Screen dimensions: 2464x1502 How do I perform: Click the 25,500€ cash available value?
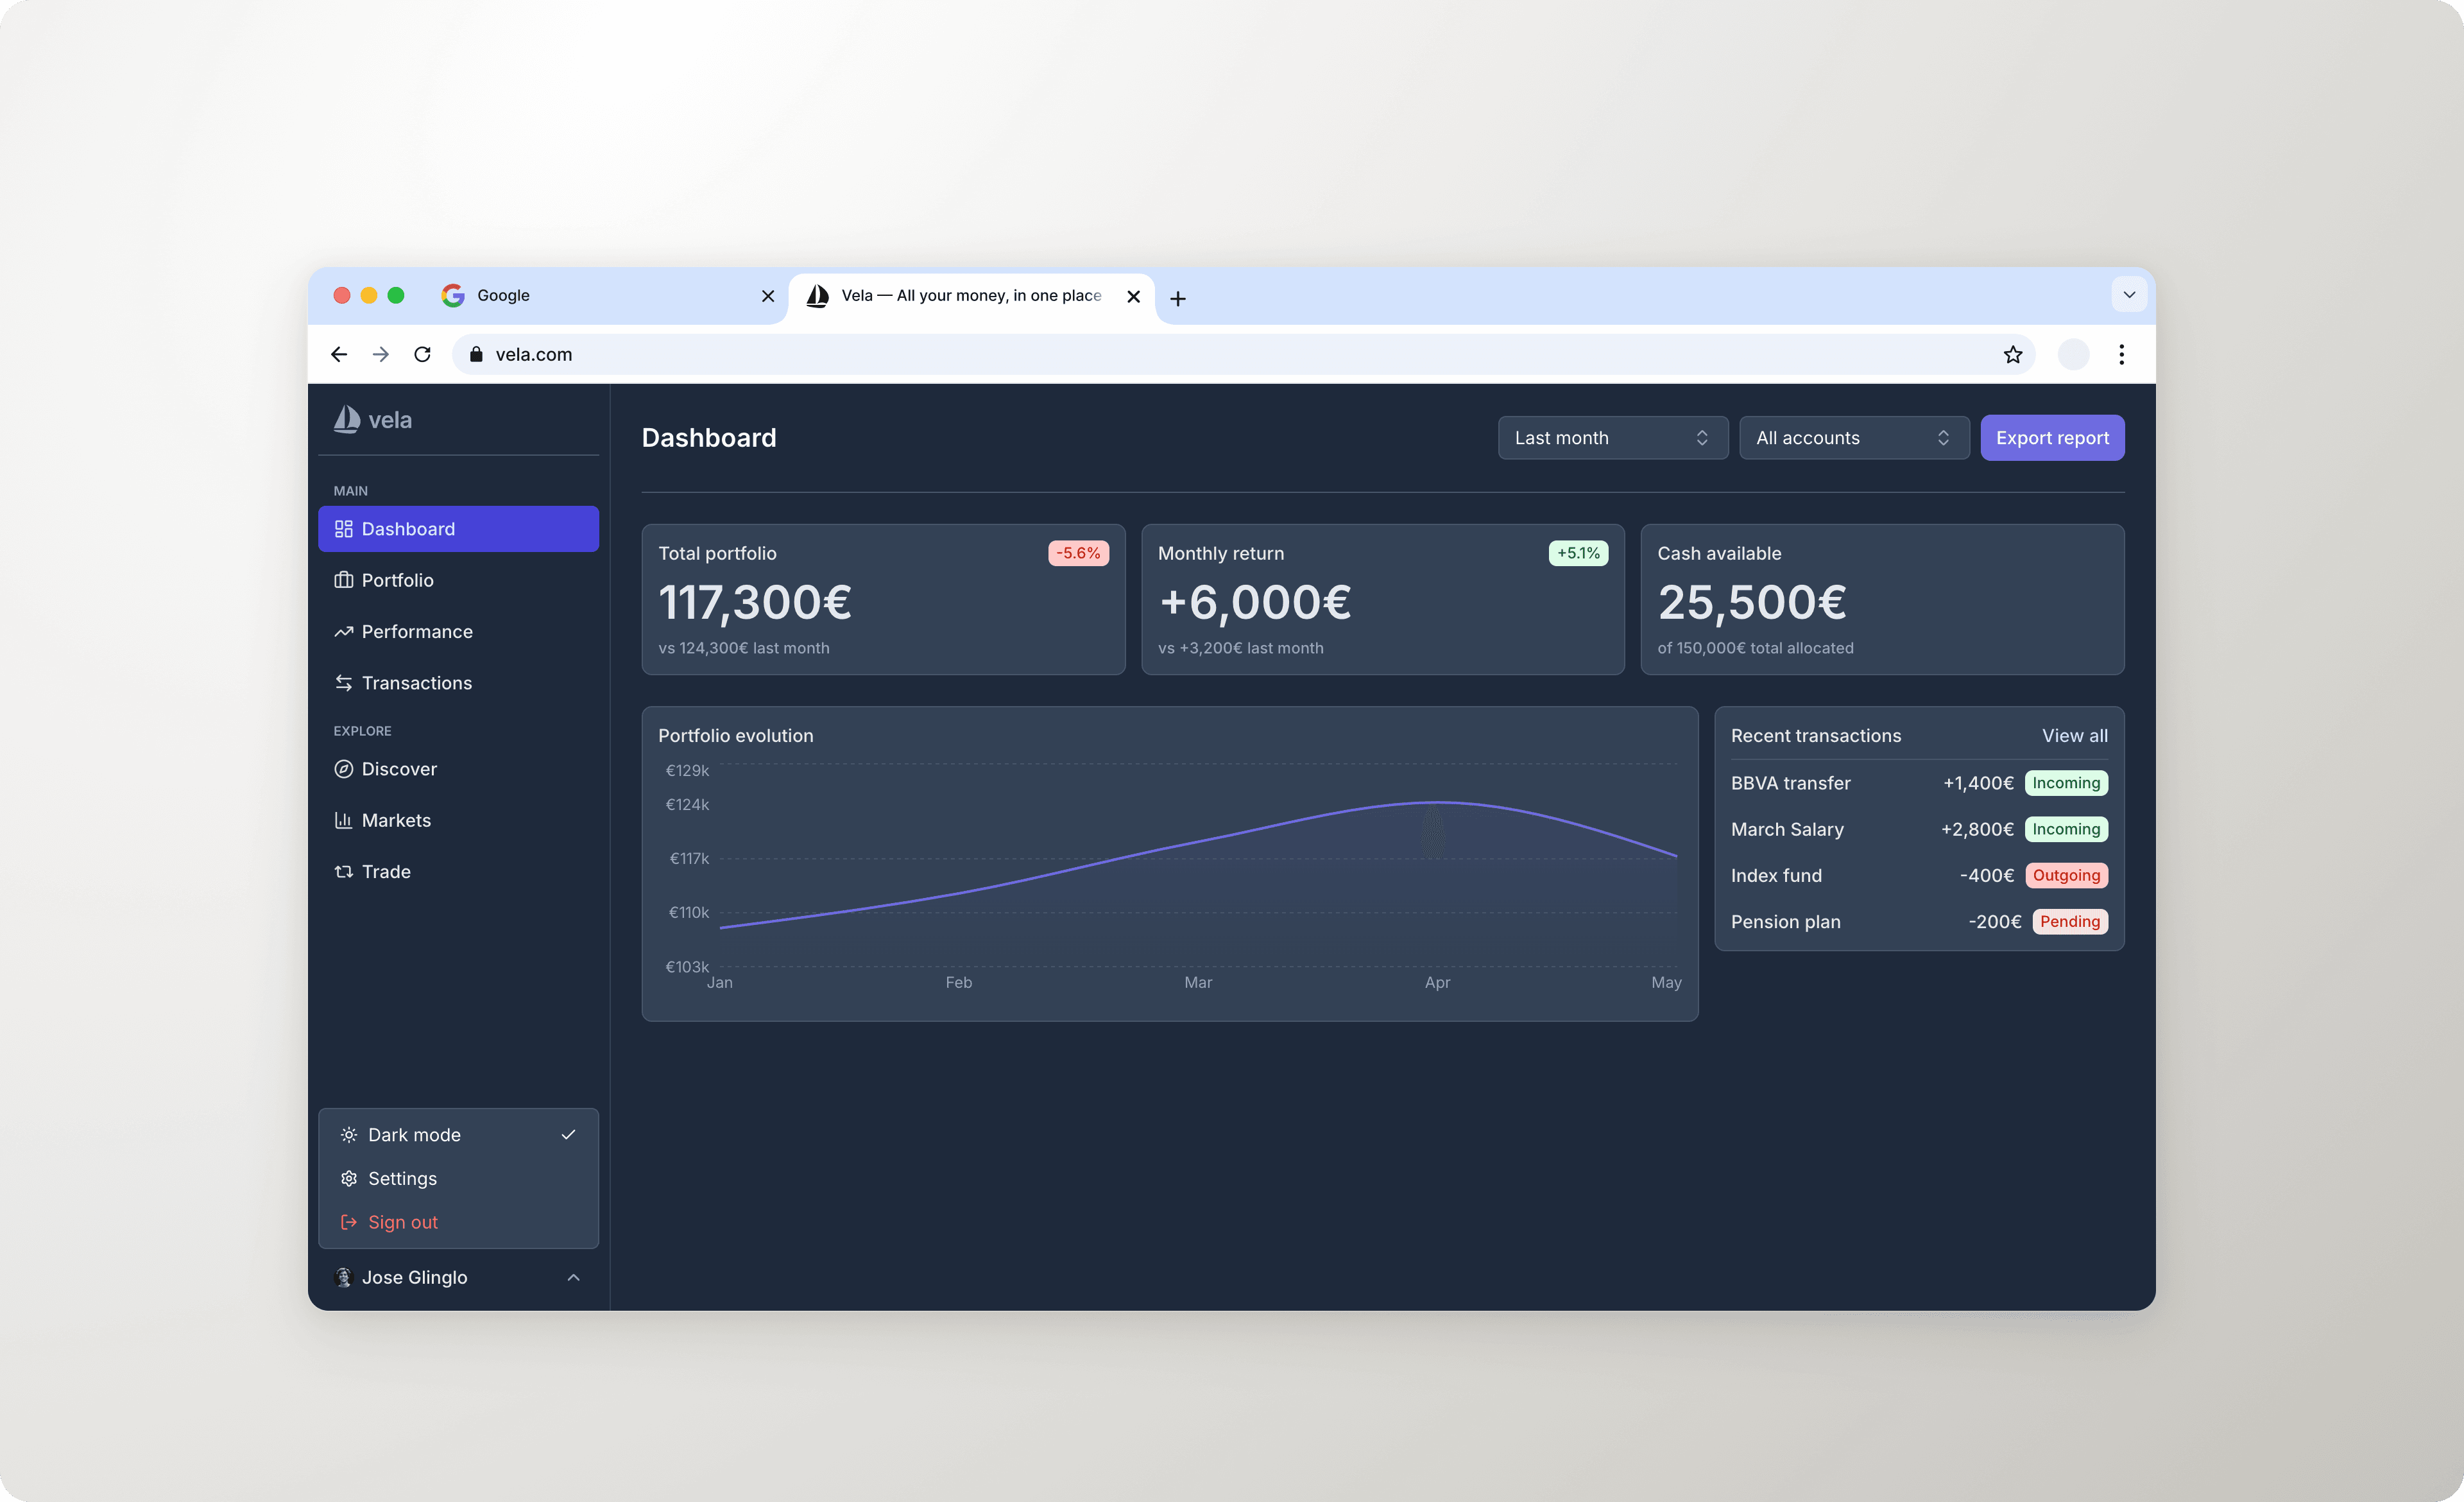click(1752, 603)
